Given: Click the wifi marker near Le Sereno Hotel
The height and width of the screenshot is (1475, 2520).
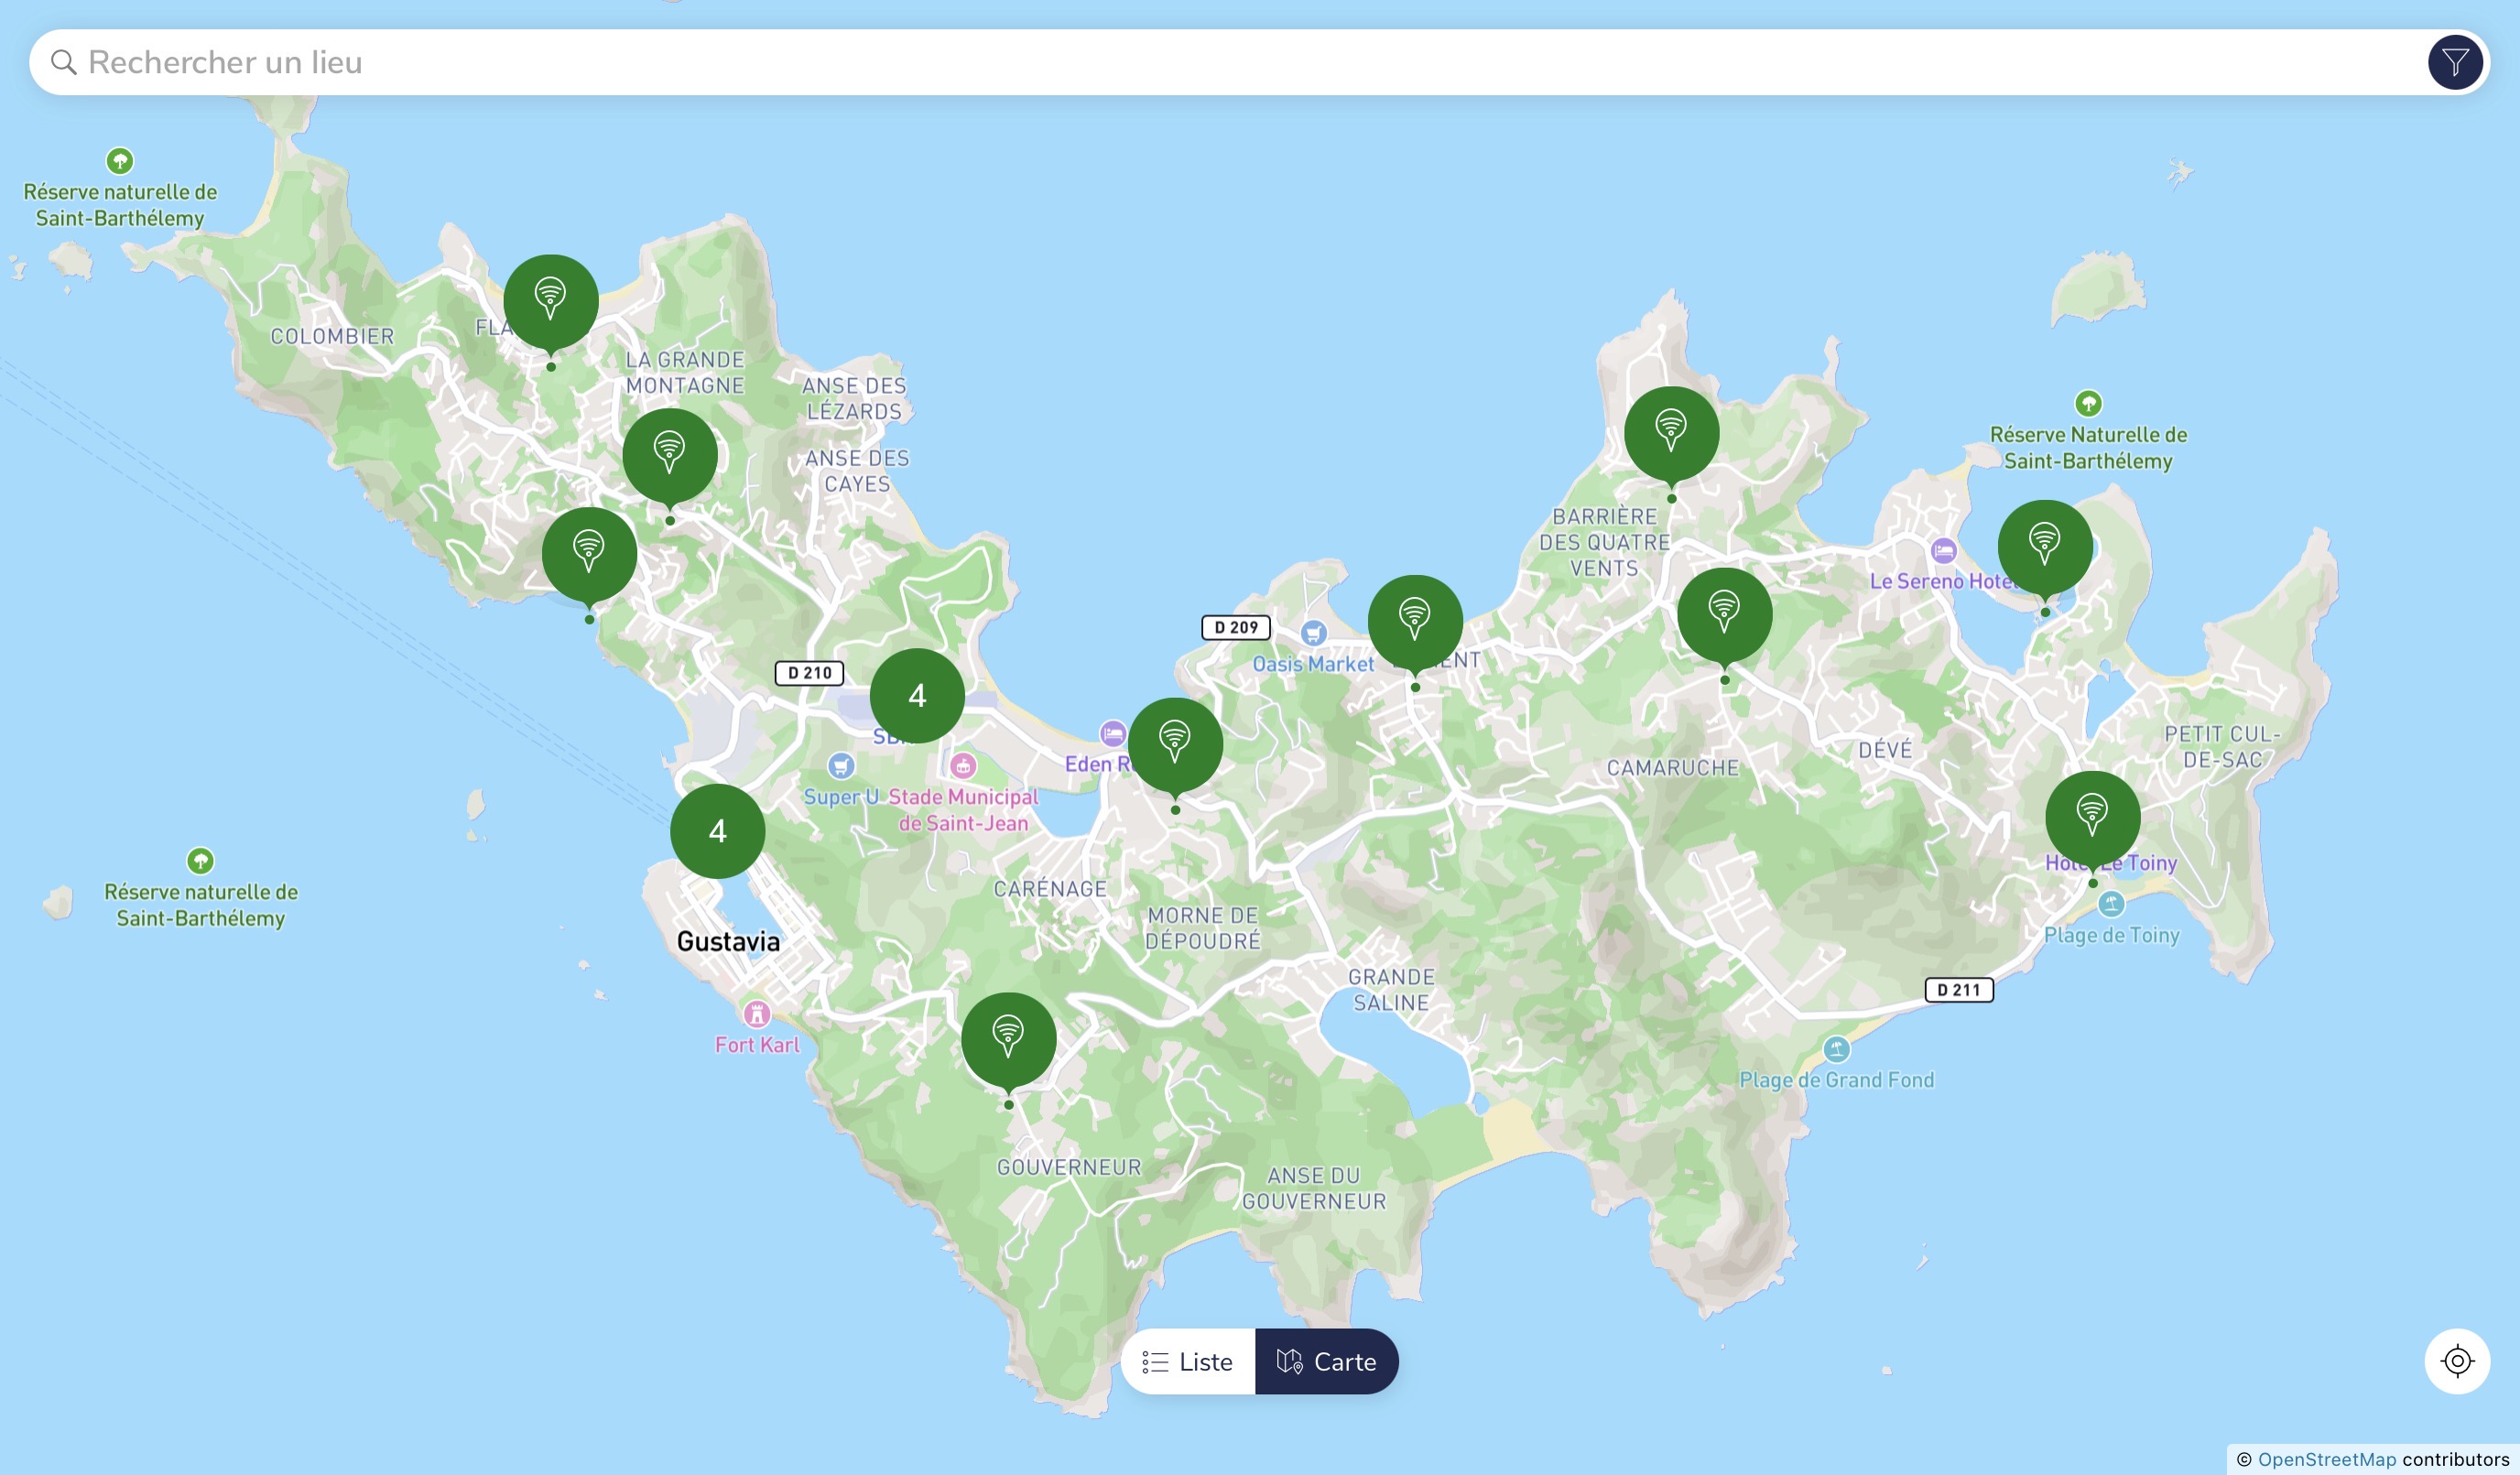Looking at the screenshot, I should click(x=2044, y=546).
